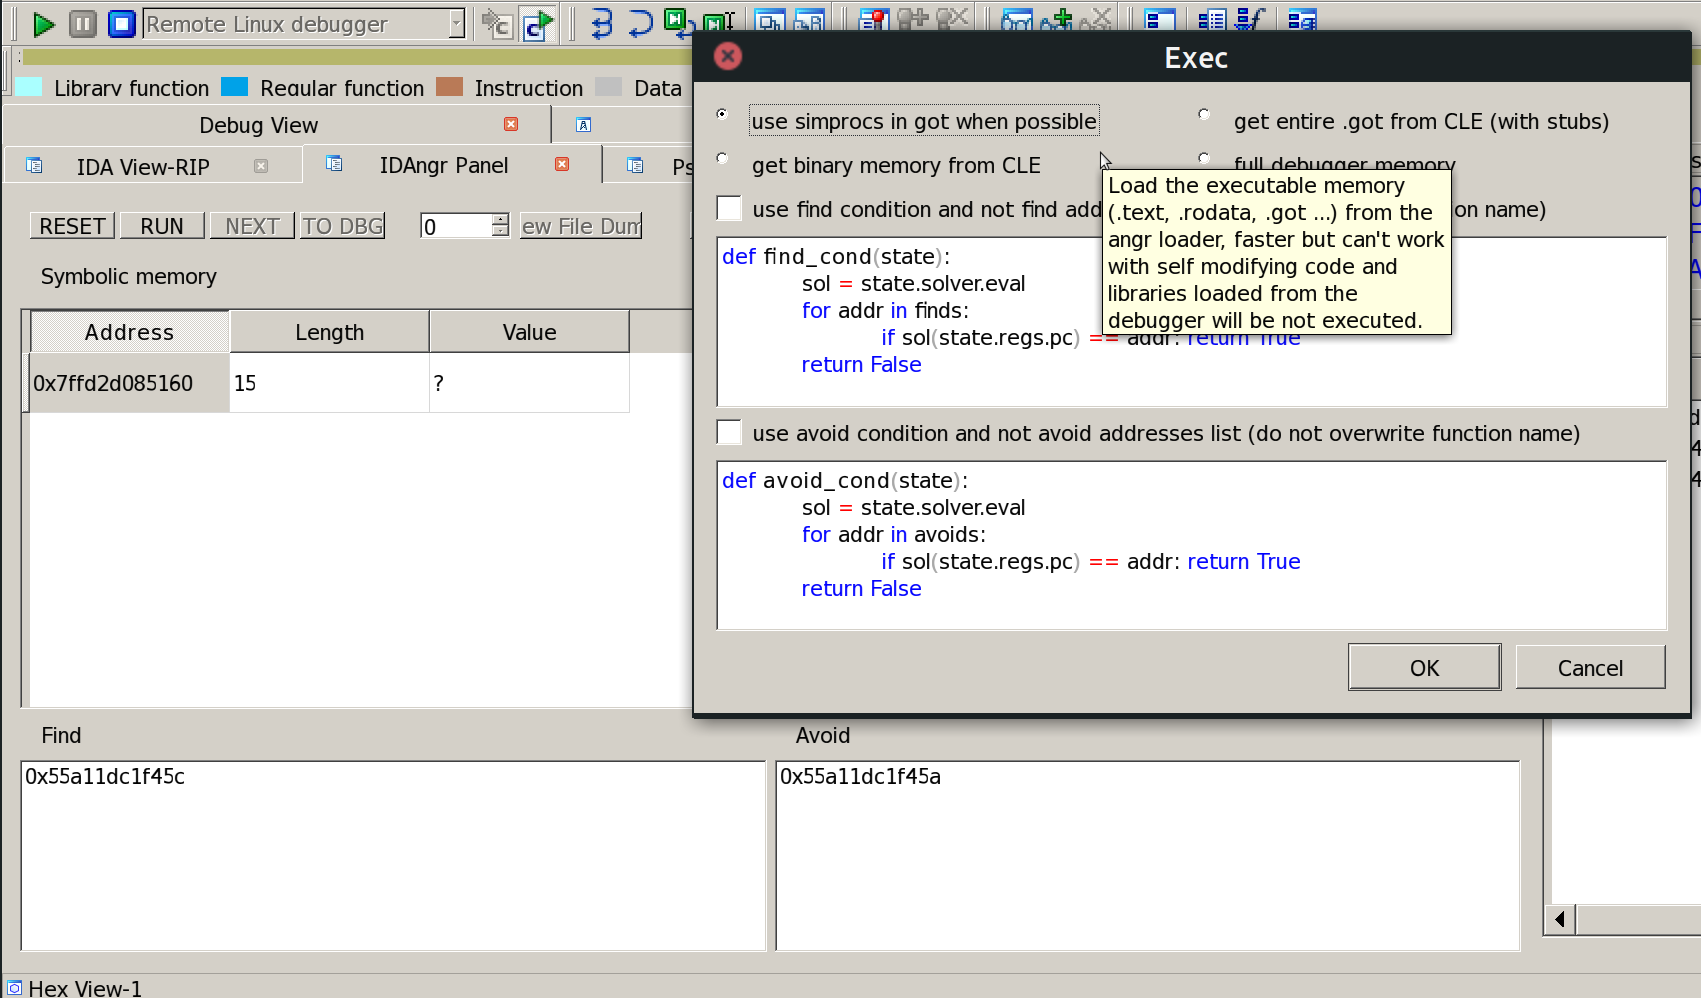Confirm the Exec dialog with OK
Image resolution: width=1701 pixels, height=998 pixels.
[x=1424, y=667]
